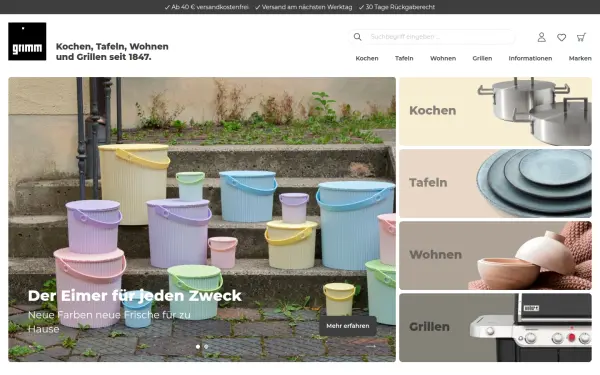Open the Wohnen category tile
Viewport: 600px width, 375px height.
(x=496, y=255)
